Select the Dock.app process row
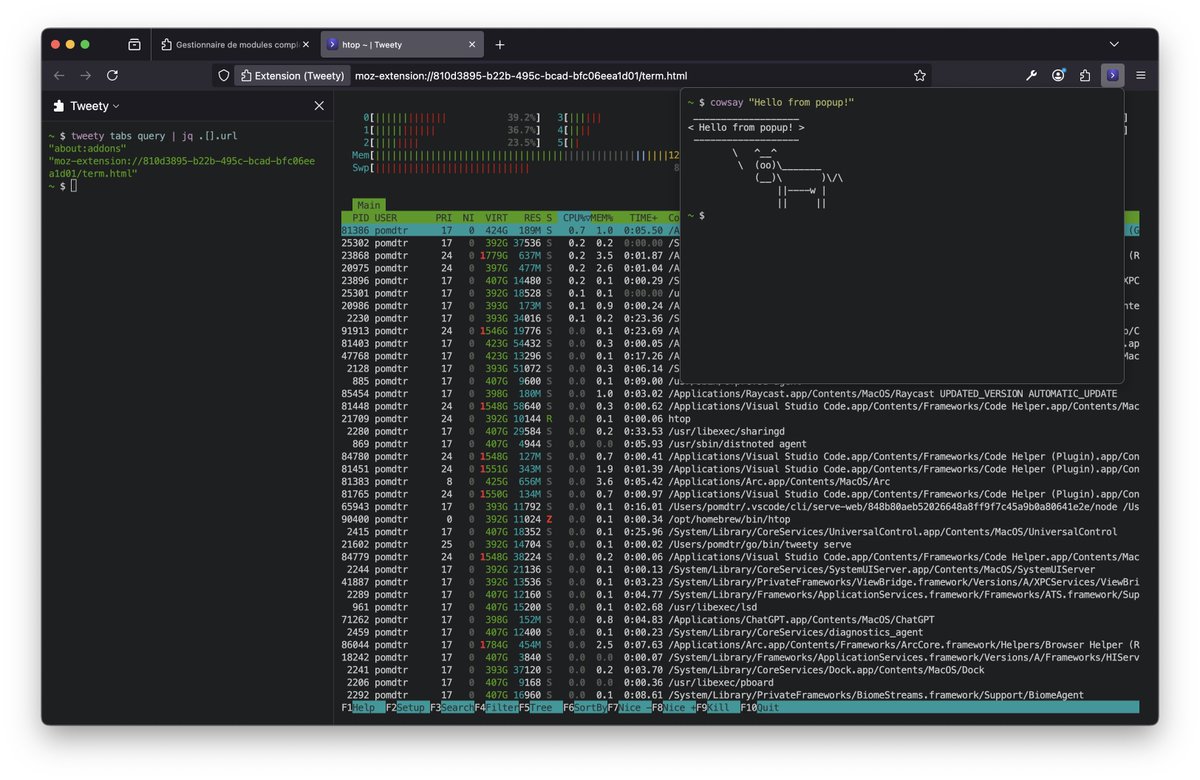Image resolution: width=1200 pixels, height=780 pixels. pos(740,669)
